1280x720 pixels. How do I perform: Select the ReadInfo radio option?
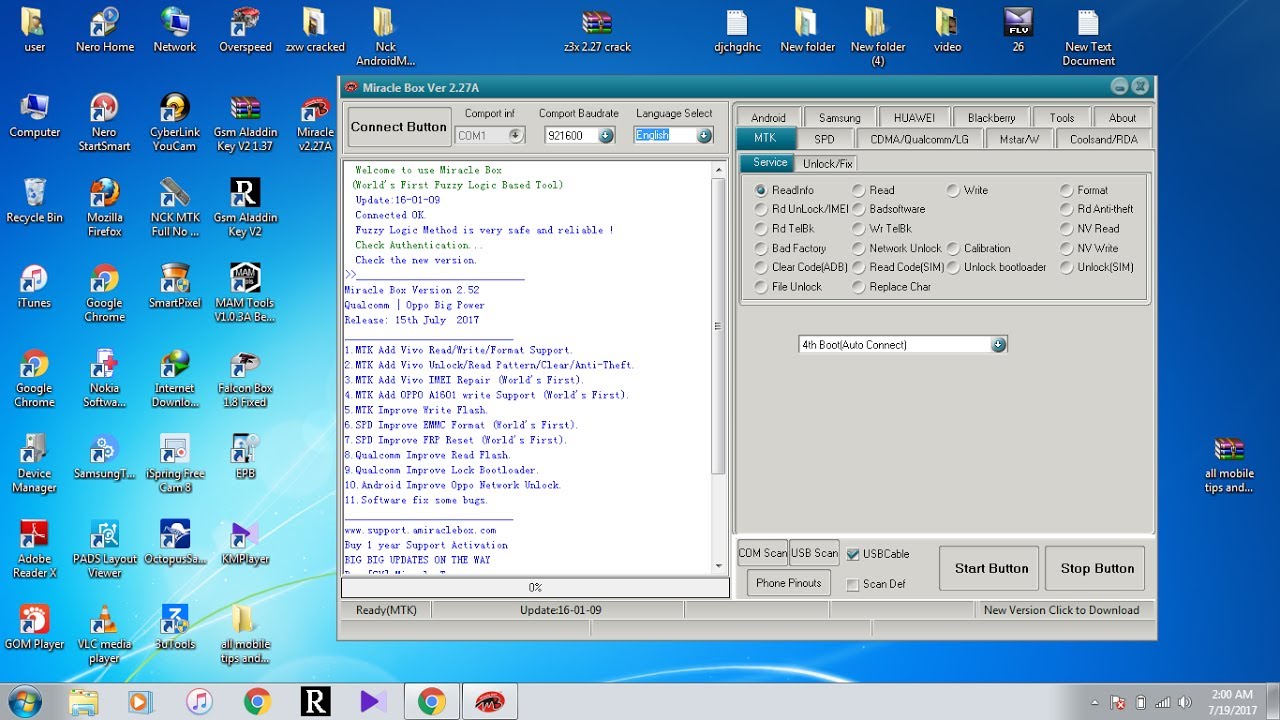coord(761,190)
